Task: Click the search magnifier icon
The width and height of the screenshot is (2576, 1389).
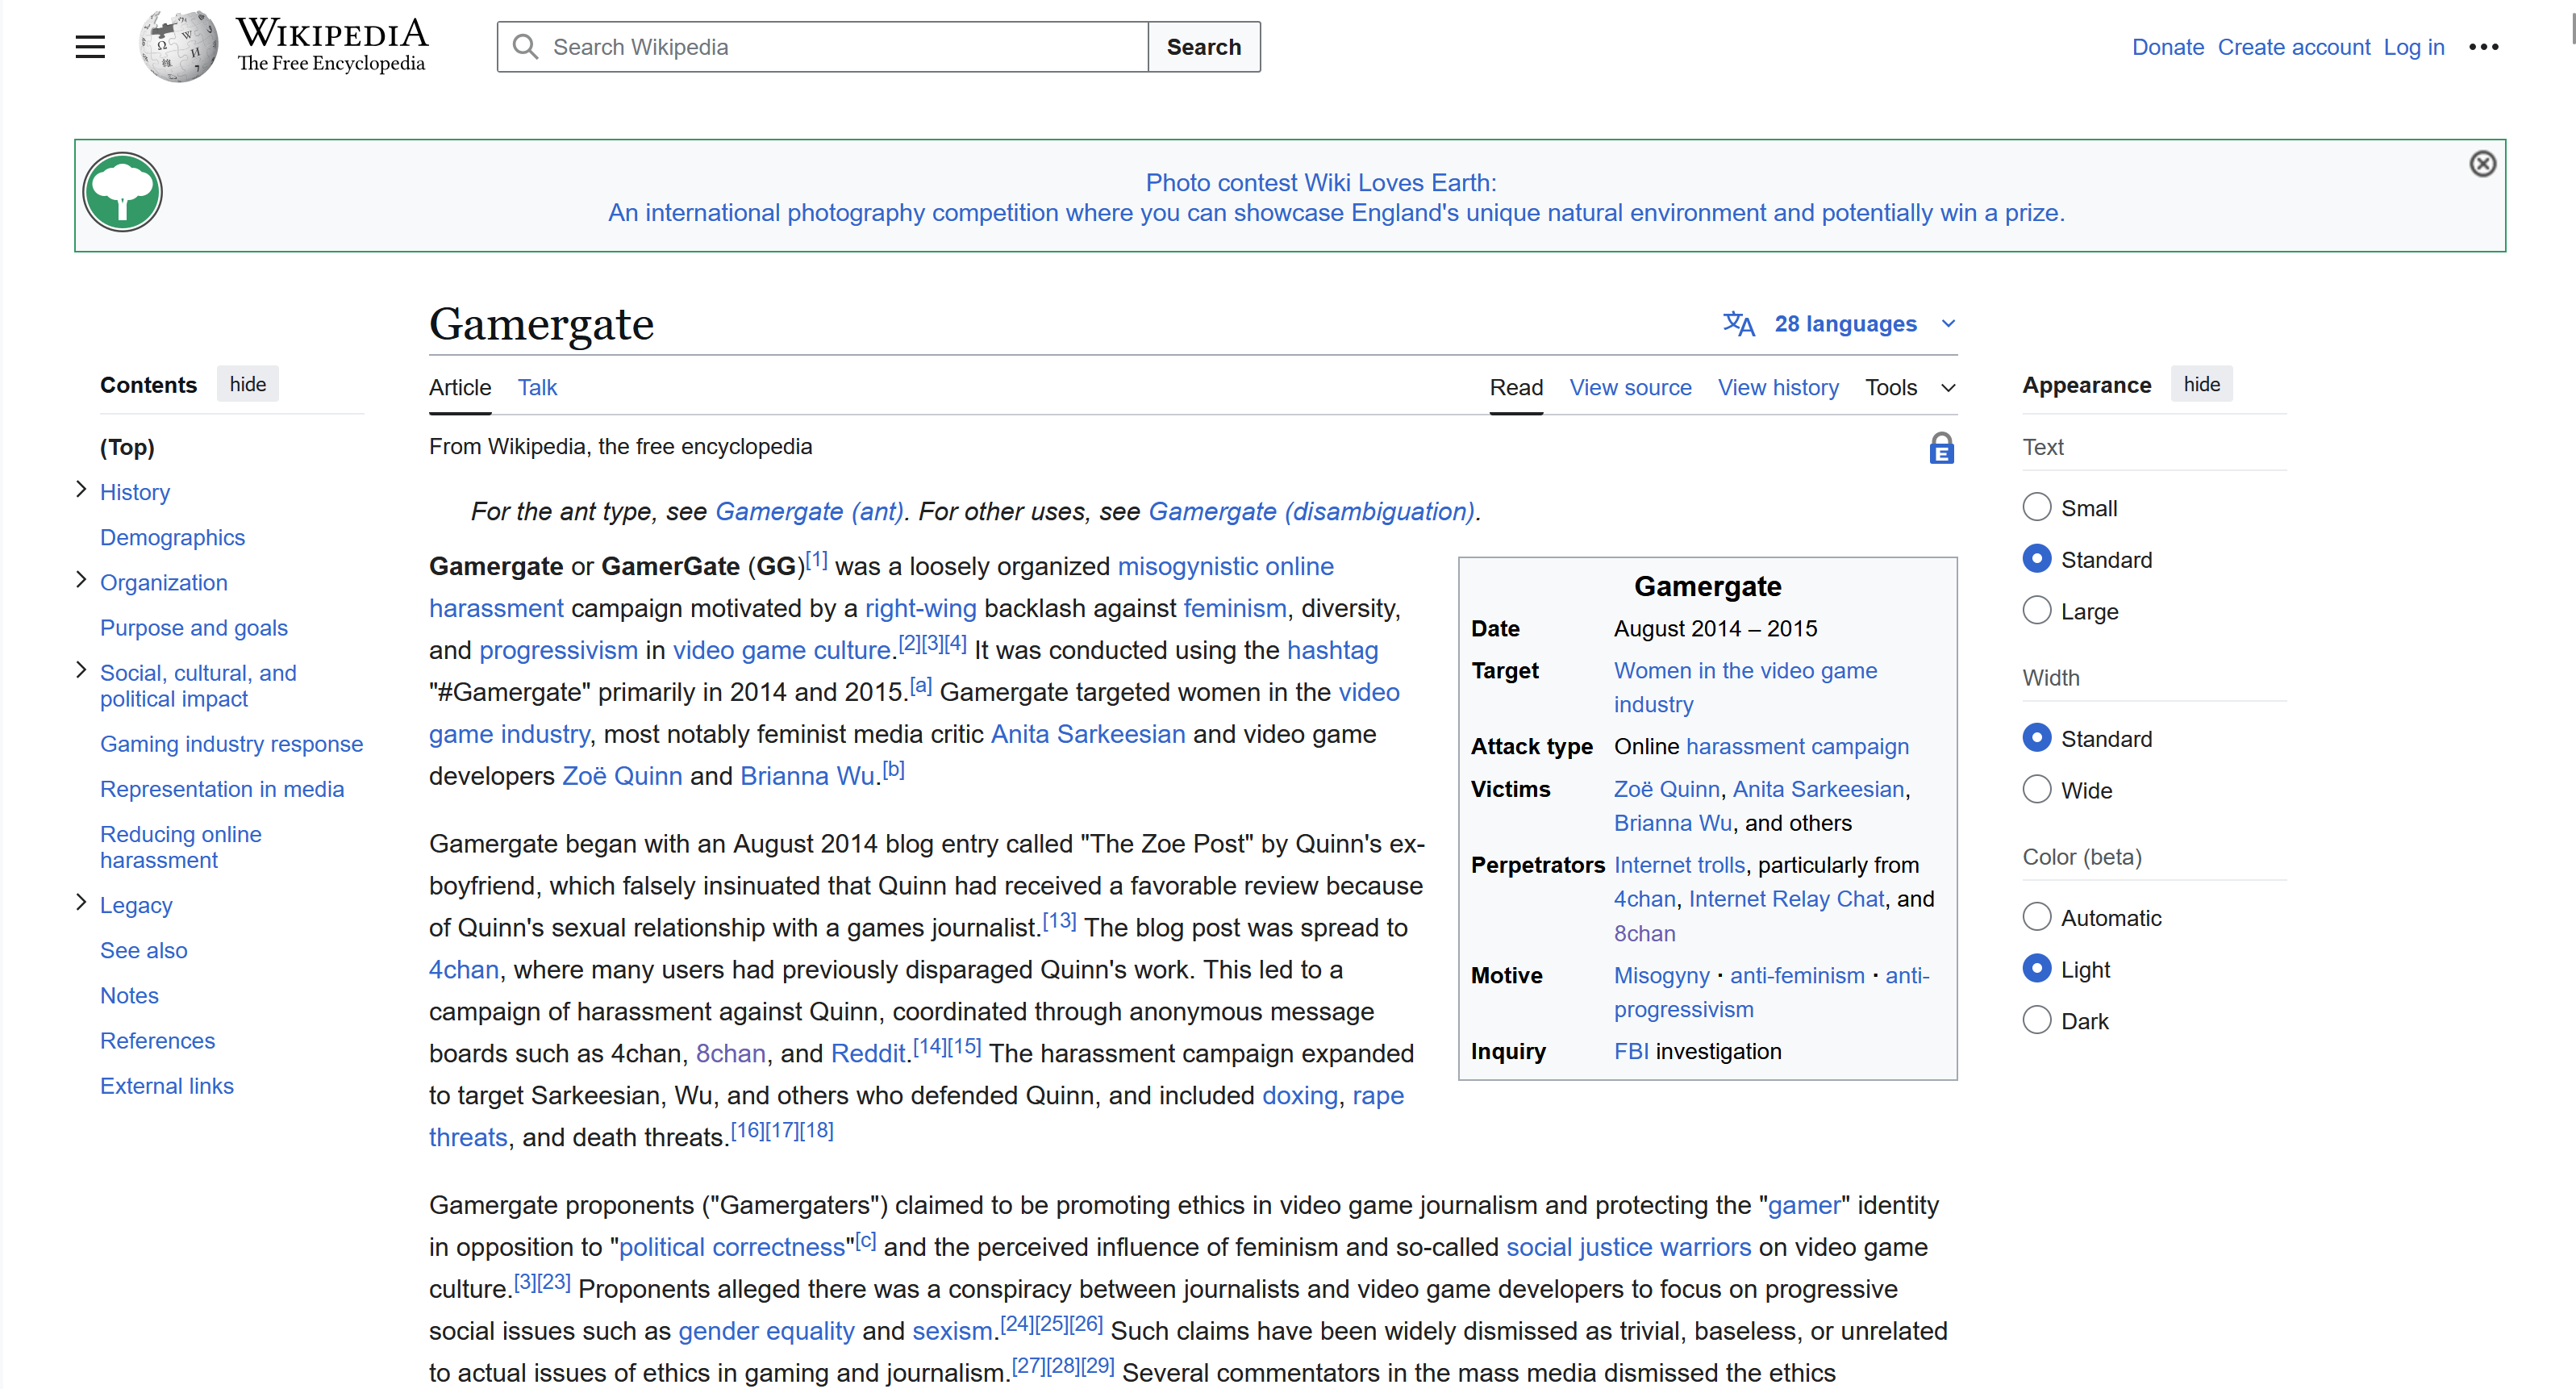Action: (x=525, y=47)
